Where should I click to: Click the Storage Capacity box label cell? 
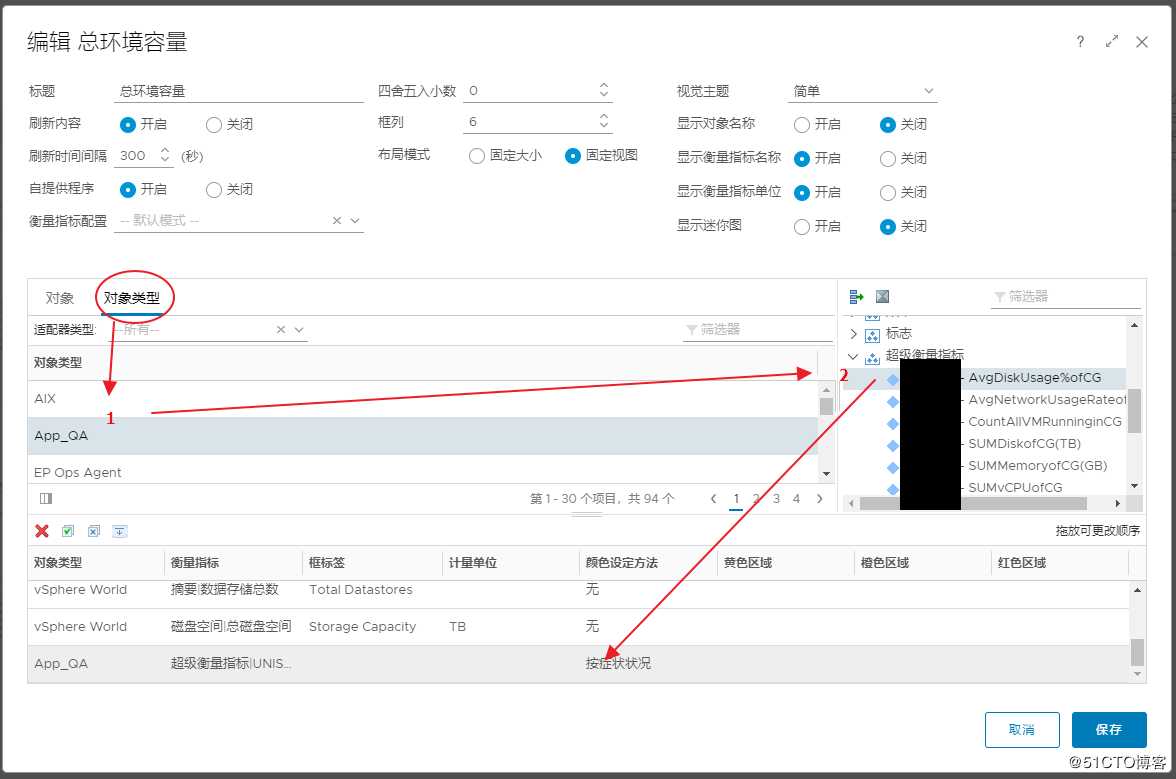[362, 627]
